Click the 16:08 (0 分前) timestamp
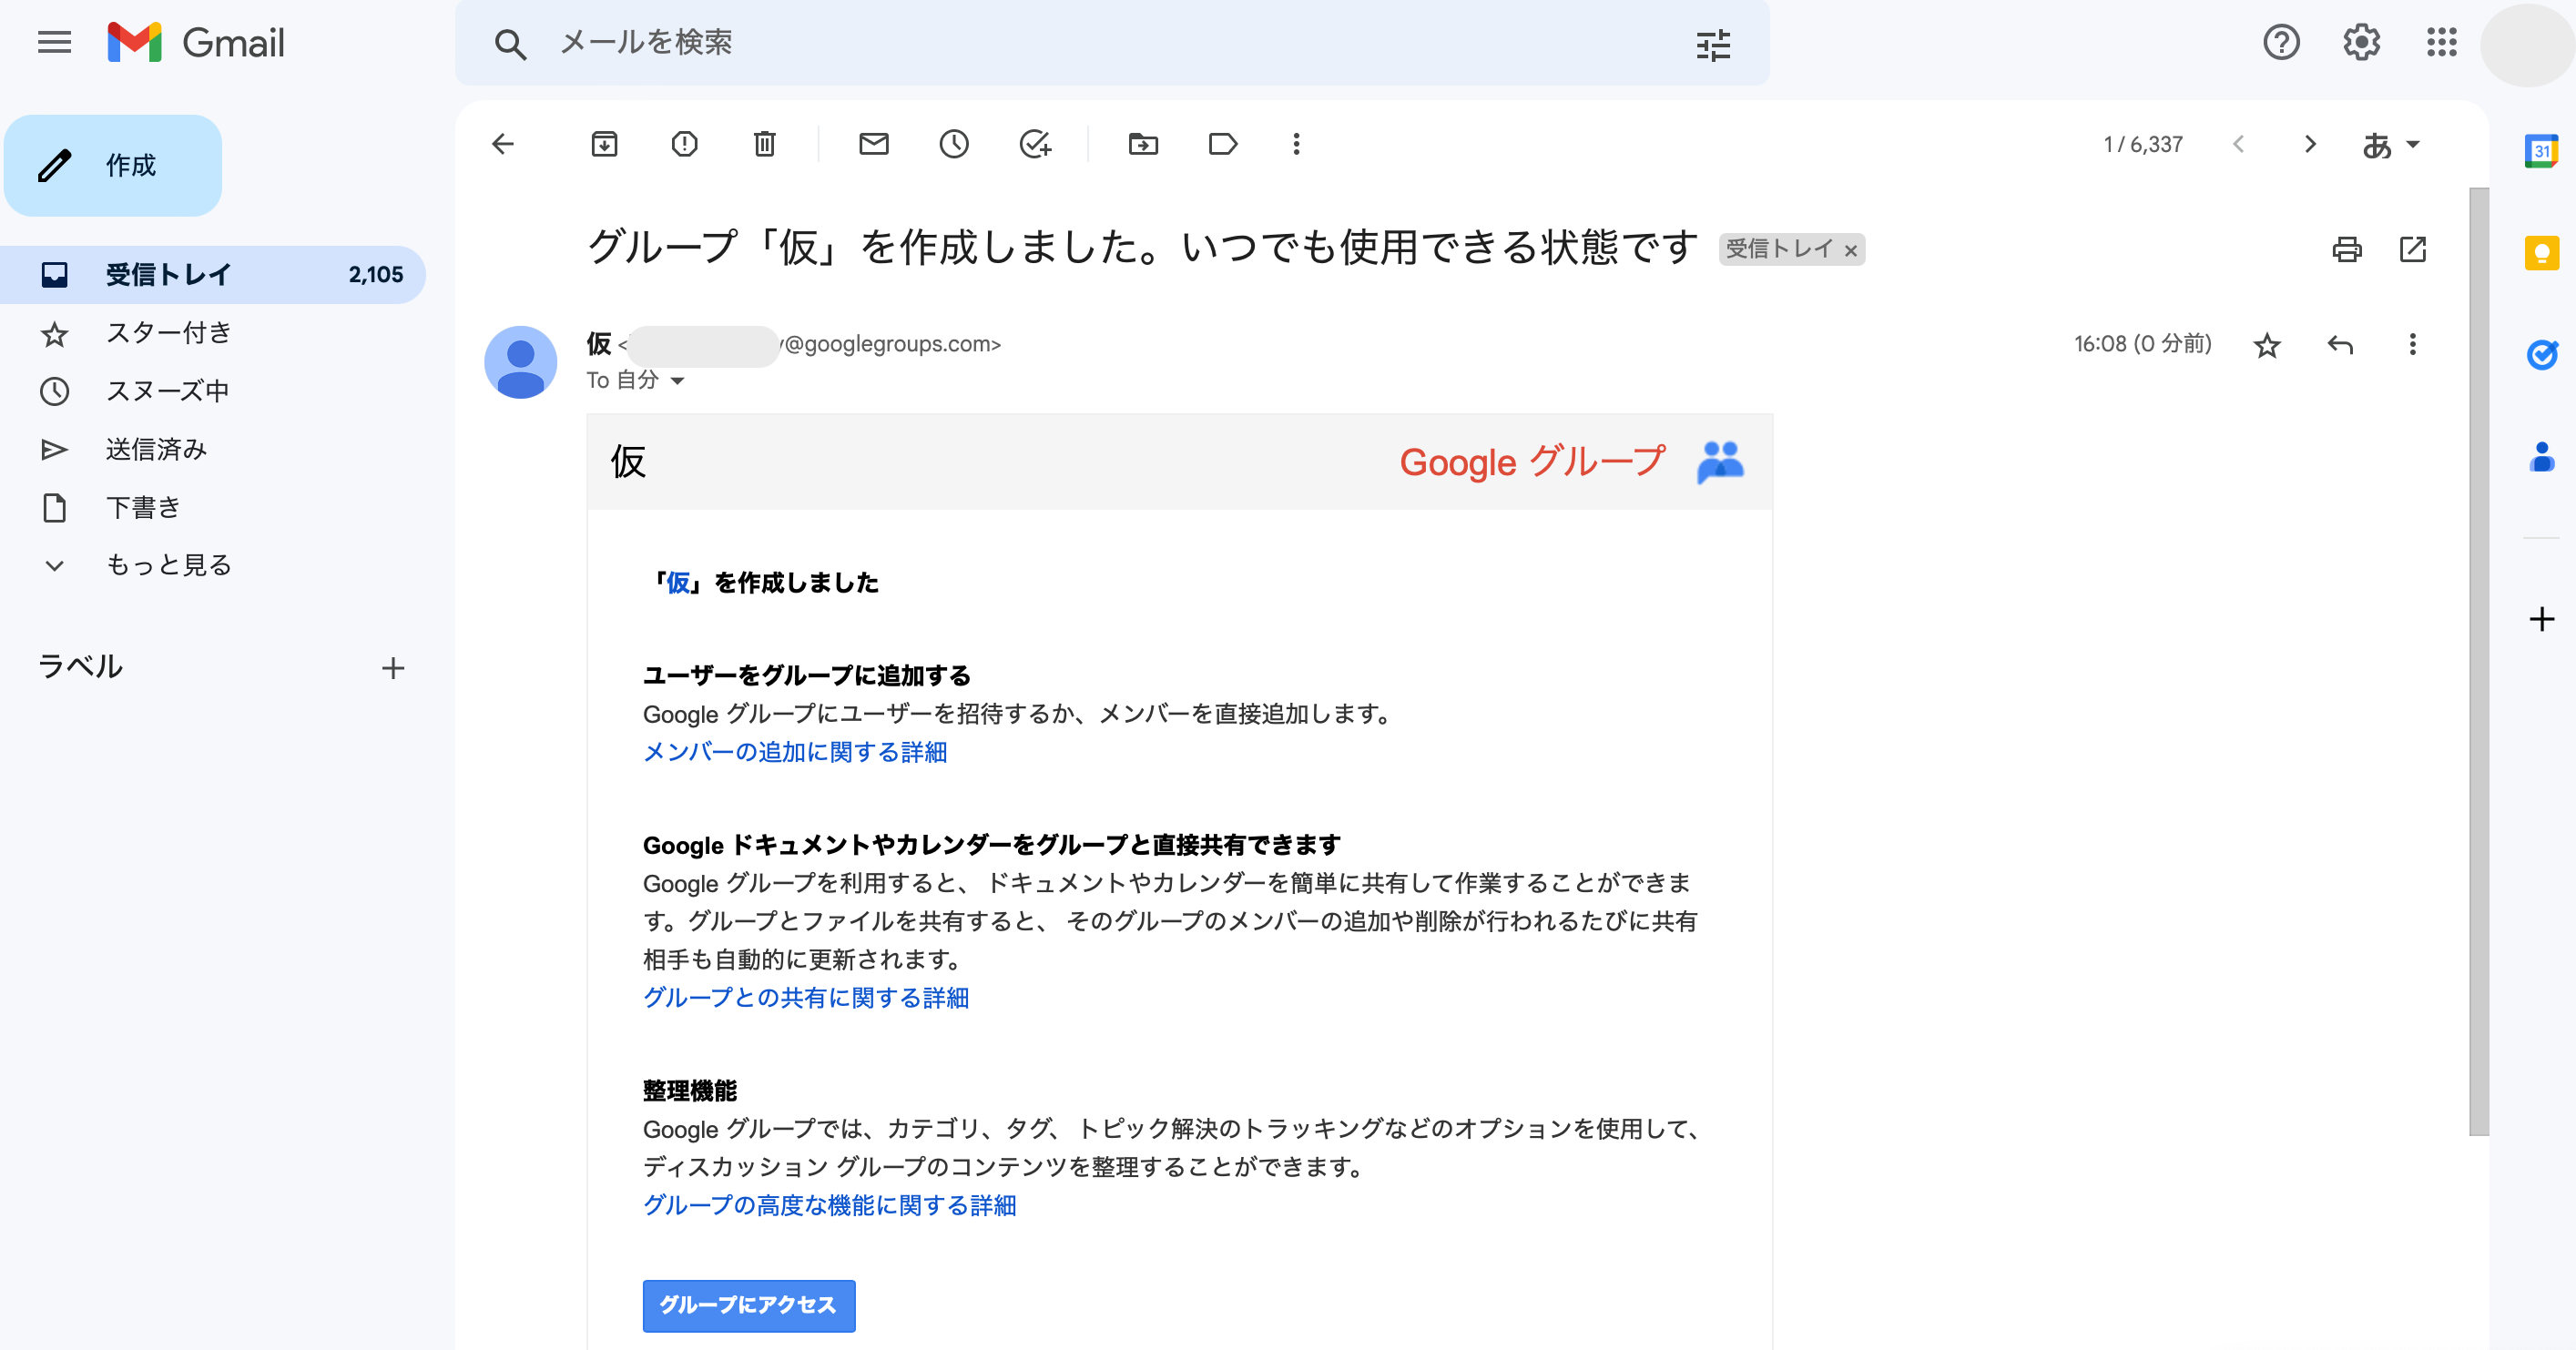 (2142, 344)
